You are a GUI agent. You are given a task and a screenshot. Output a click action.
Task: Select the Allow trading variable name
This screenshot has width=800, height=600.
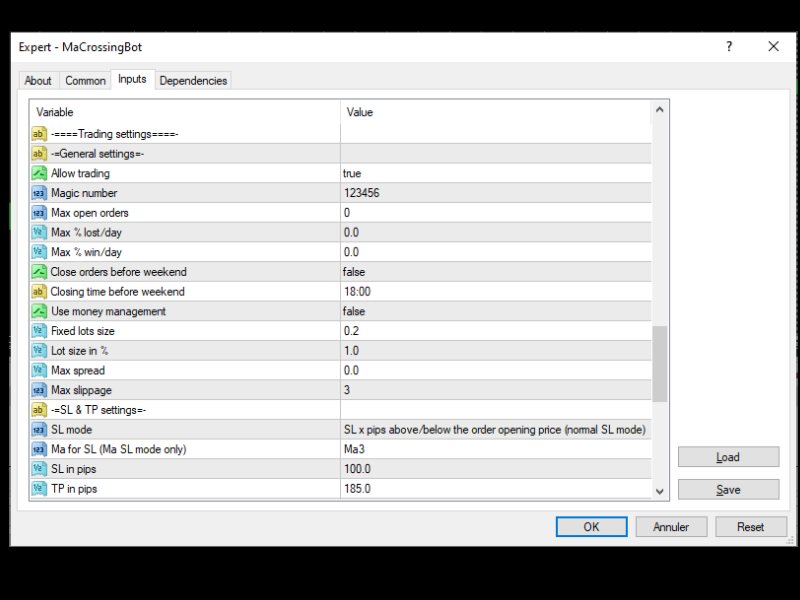point(80,173)
